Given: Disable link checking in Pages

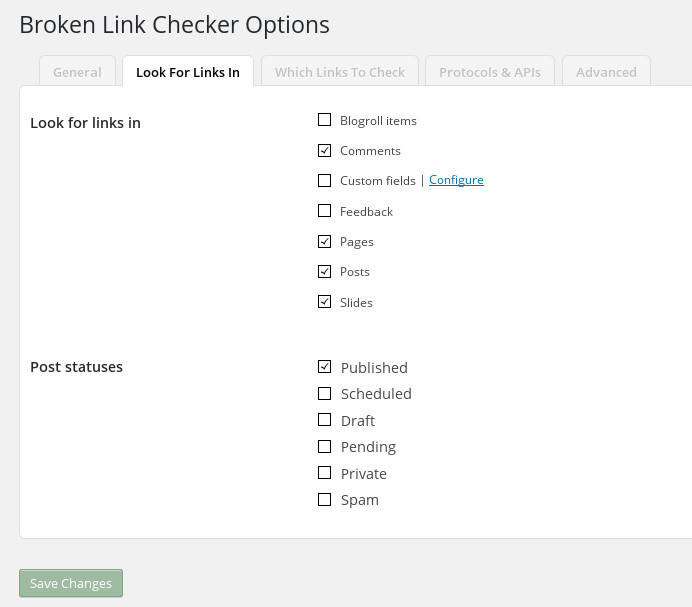Looking at the screenshot, I should [x=324, y=241].
